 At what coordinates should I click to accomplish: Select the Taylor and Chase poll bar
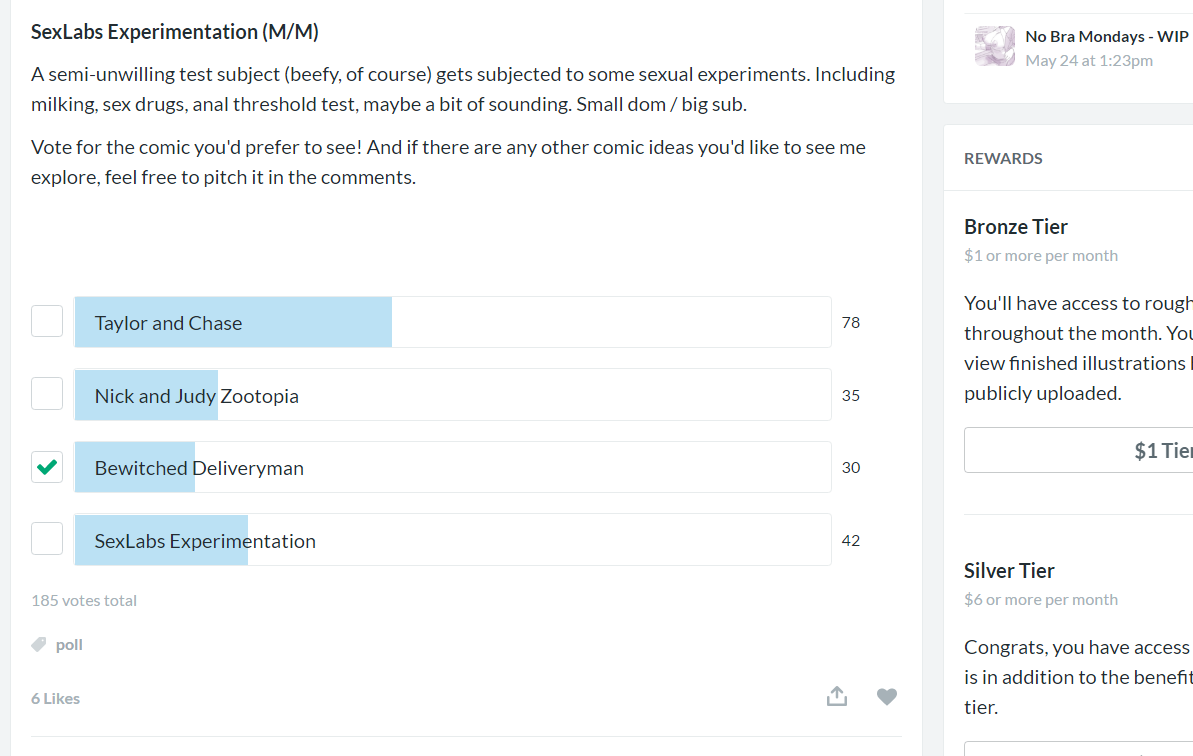pyautogui.click(x=452, y=322)
